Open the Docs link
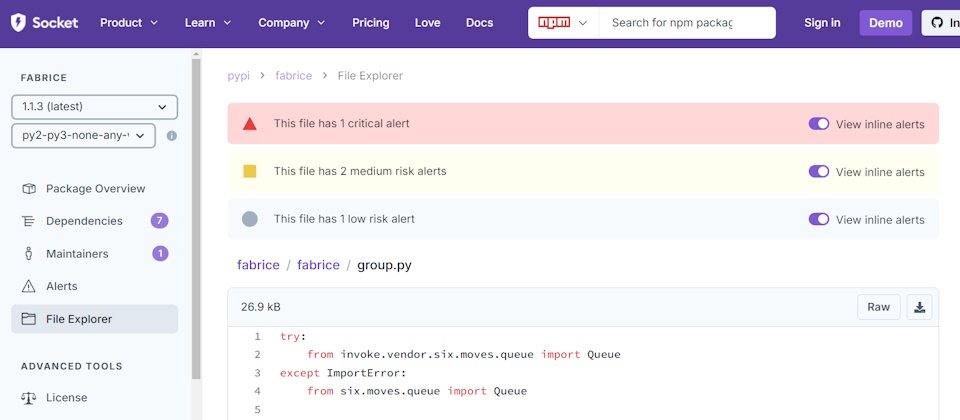This screenshot has height=420, width=960. click(x=479, y=23)
